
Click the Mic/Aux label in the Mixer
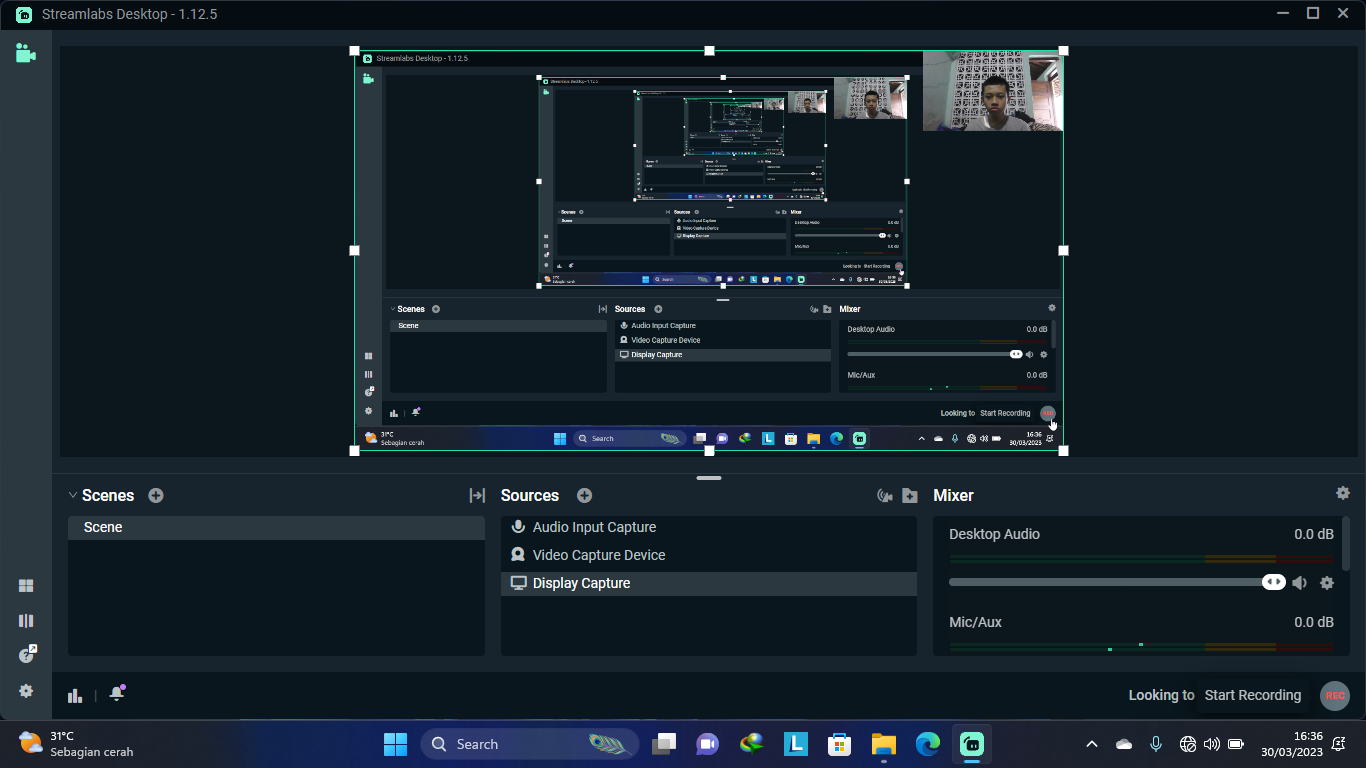975,622
